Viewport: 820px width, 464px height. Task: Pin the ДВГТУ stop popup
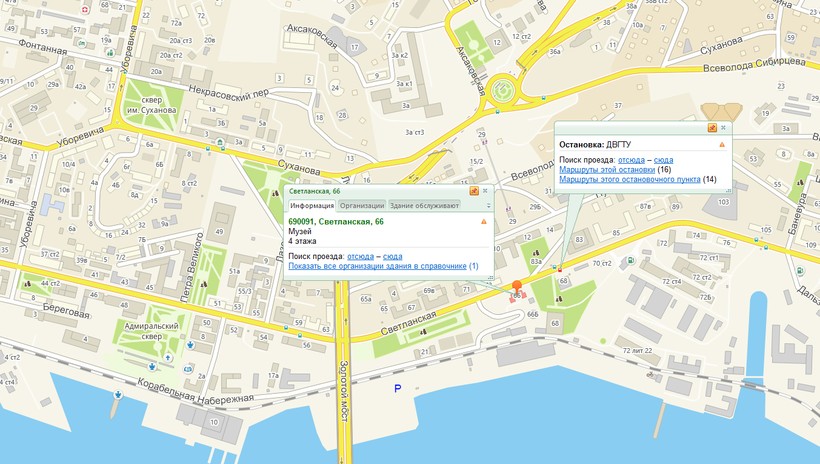tap(711, 128)
